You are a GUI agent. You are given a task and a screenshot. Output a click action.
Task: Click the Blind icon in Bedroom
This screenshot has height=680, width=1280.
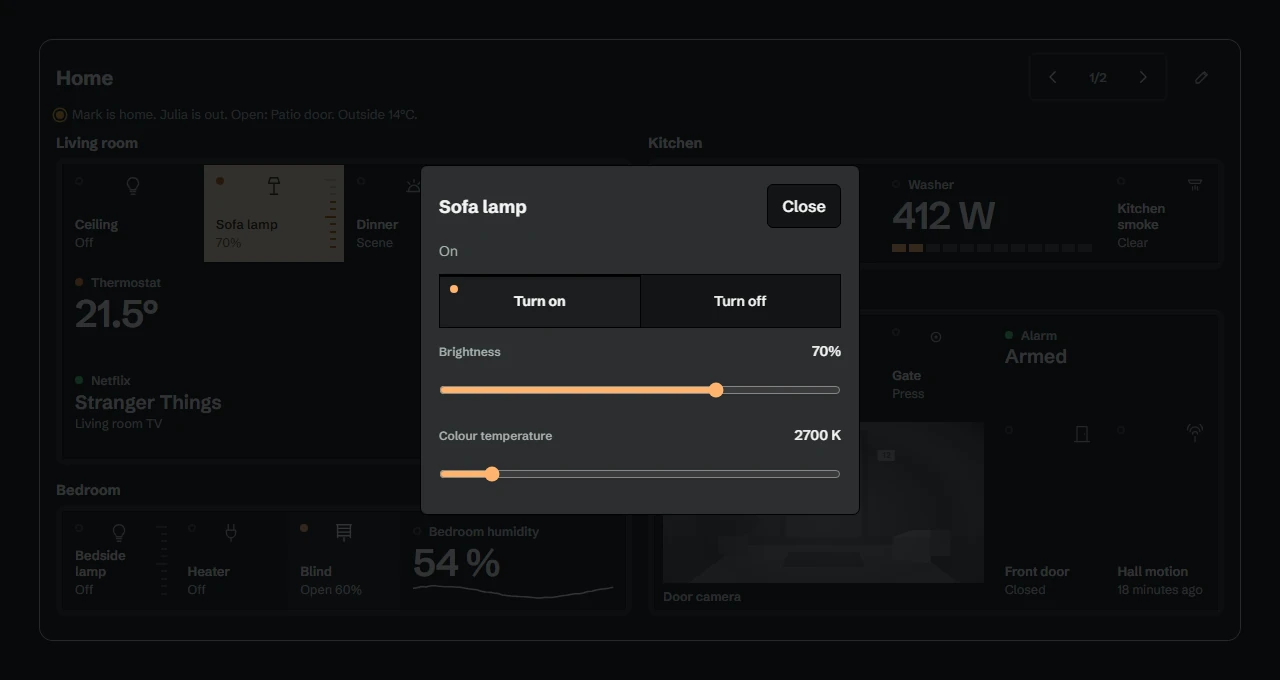344,532
